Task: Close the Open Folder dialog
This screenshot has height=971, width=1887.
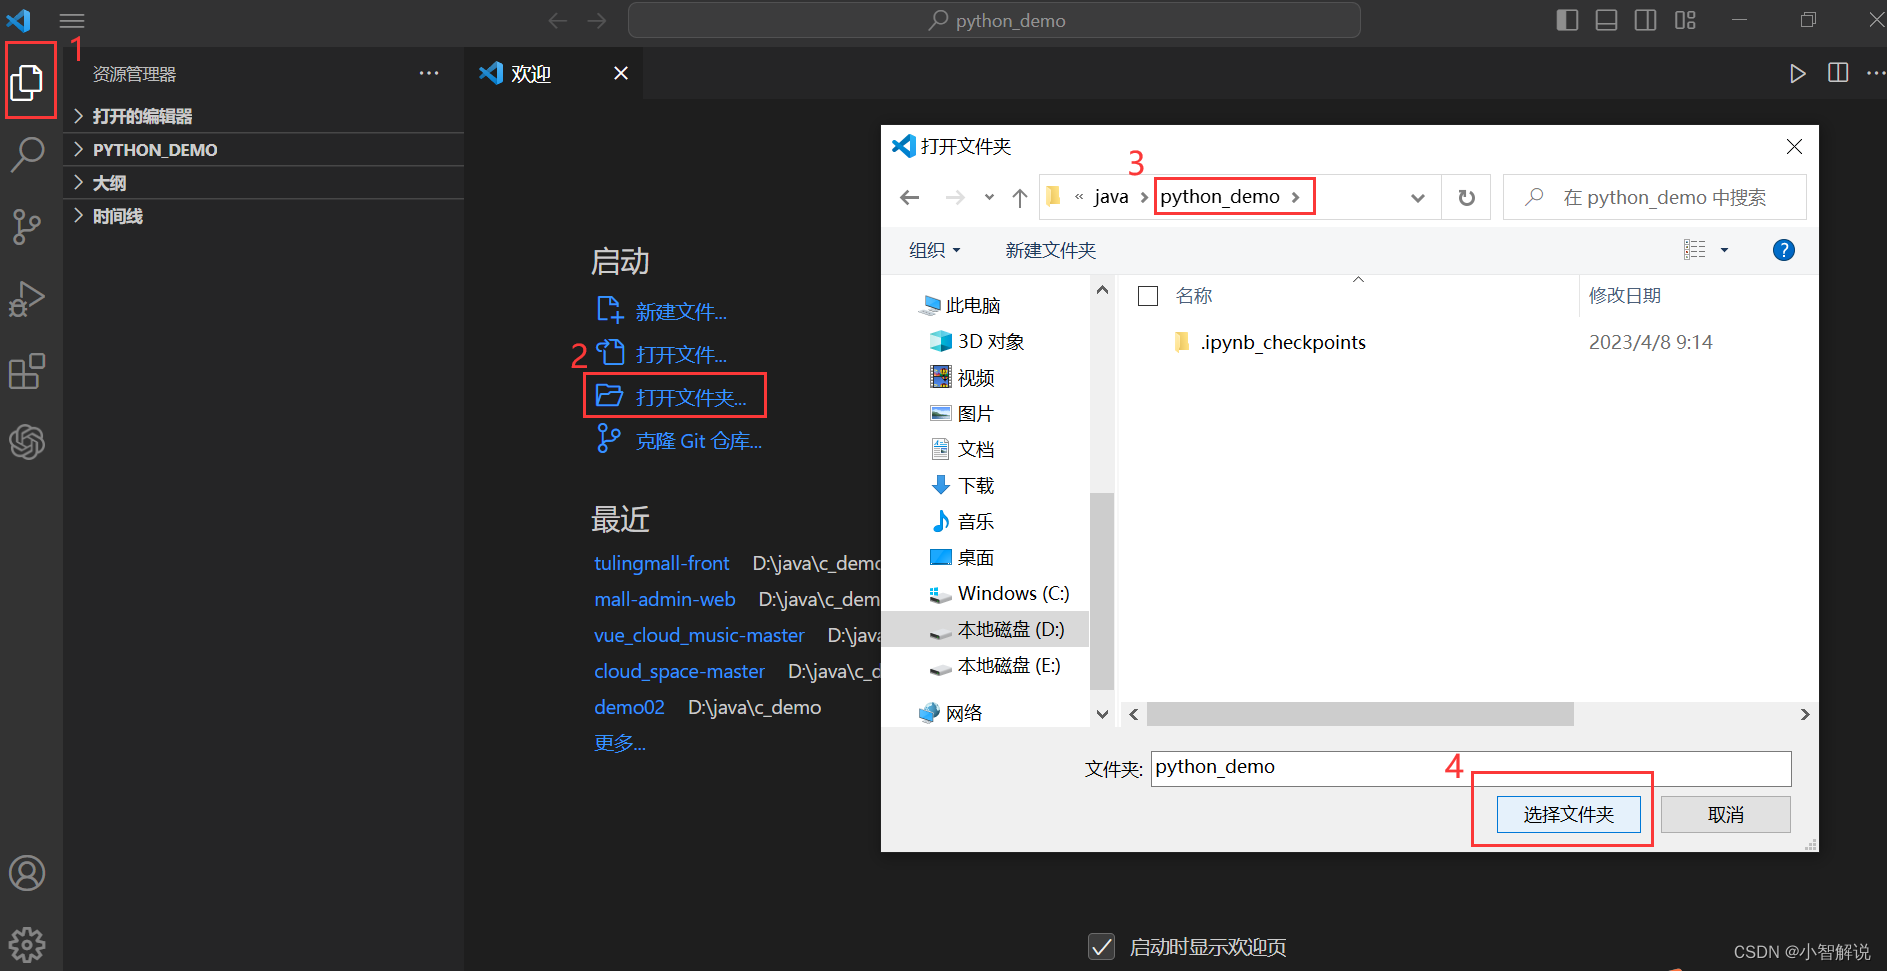Action: (1794, 147)
